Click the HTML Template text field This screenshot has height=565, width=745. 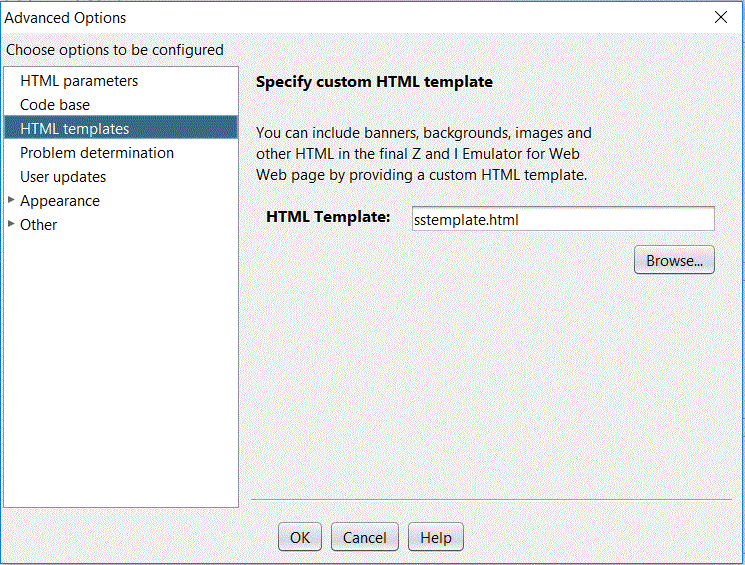[563, 219]
